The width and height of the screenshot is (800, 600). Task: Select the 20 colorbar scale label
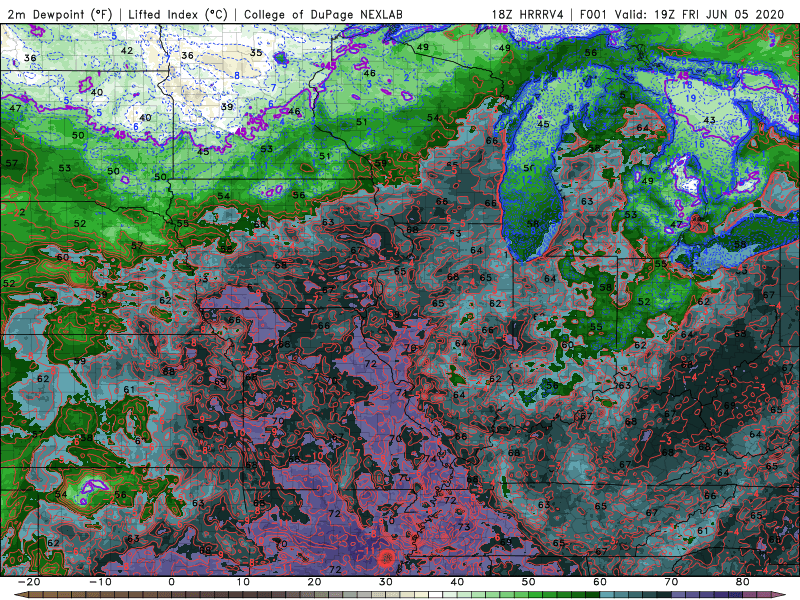(x=314, y=582)
